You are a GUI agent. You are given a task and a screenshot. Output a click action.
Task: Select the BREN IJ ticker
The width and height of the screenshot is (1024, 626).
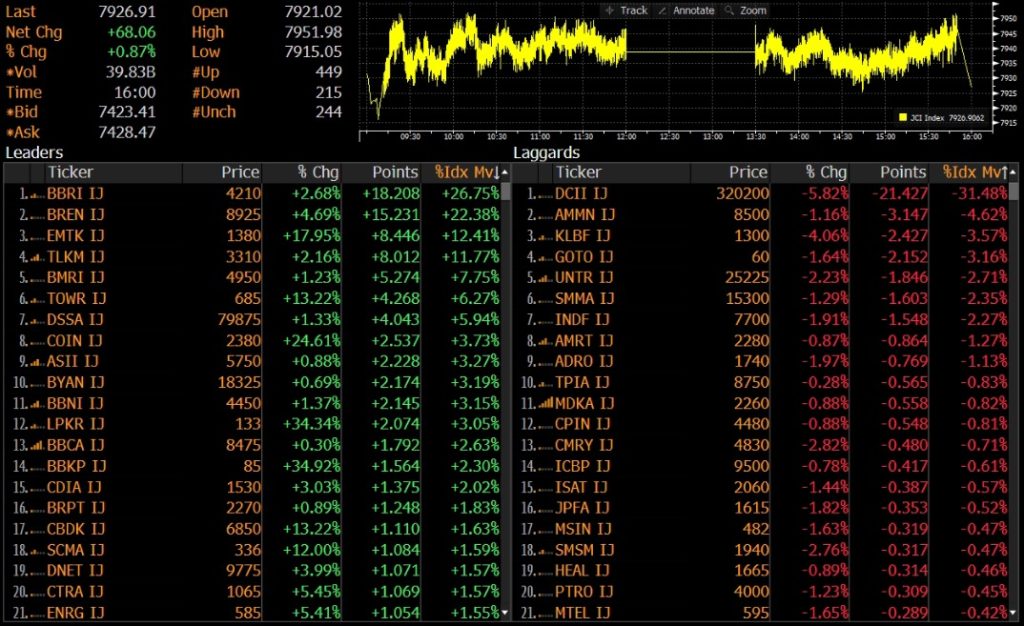click(75, 215)
